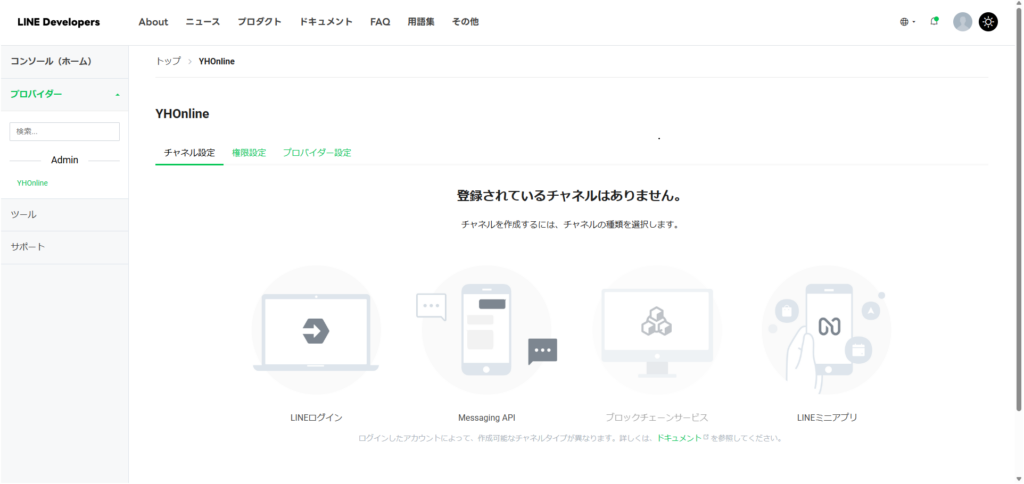The height and width of the screenshot is (484, 1024).
Task: Open the プロダクト menu
Action: coord(260,22)
